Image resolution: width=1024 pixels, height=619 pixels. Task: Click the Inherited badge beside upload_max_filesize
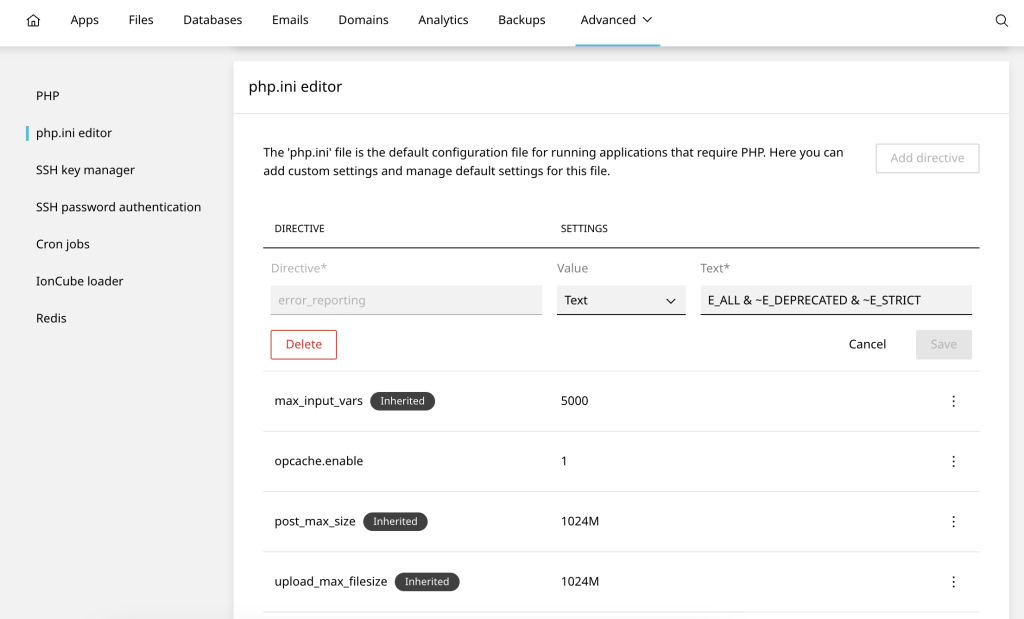pyautogui.click(x=427, y=582)
